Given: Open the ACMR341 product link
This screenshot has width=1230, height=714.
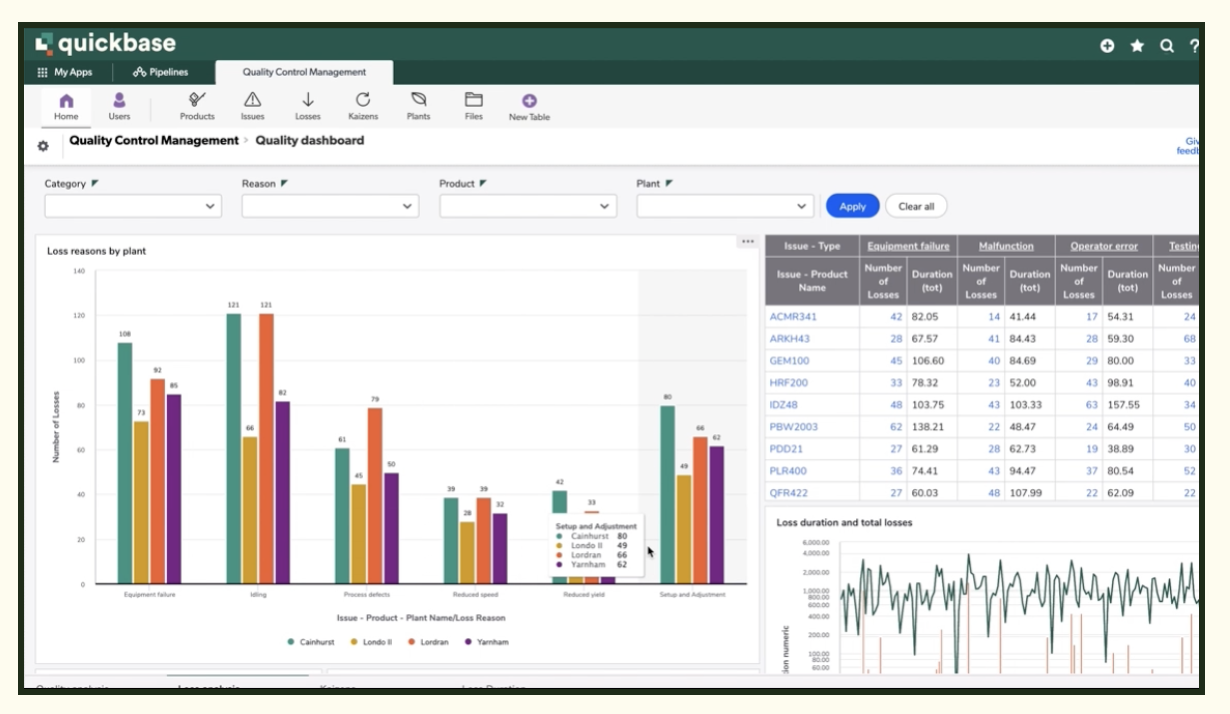Looking at the screenshot, I should [x=793, y=317].
